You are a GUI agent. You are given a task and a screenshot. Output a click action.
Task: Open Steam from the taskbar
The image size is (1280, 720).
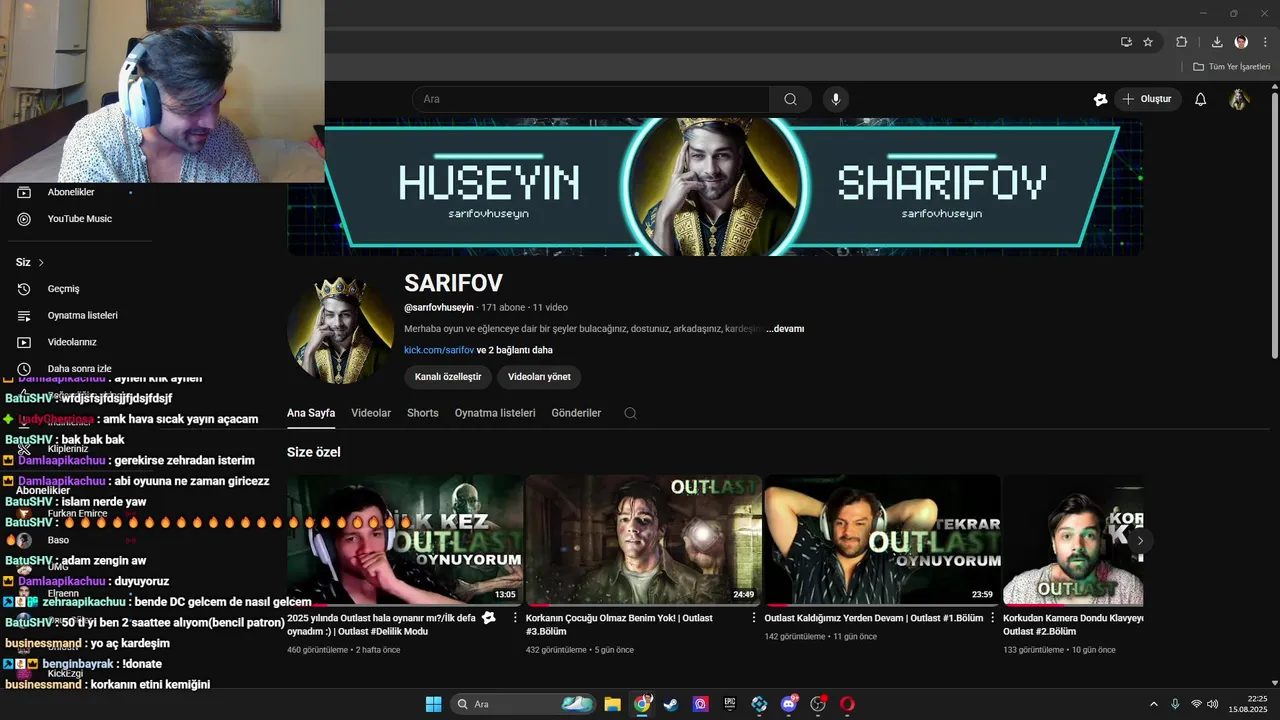[x=671, y=704]
